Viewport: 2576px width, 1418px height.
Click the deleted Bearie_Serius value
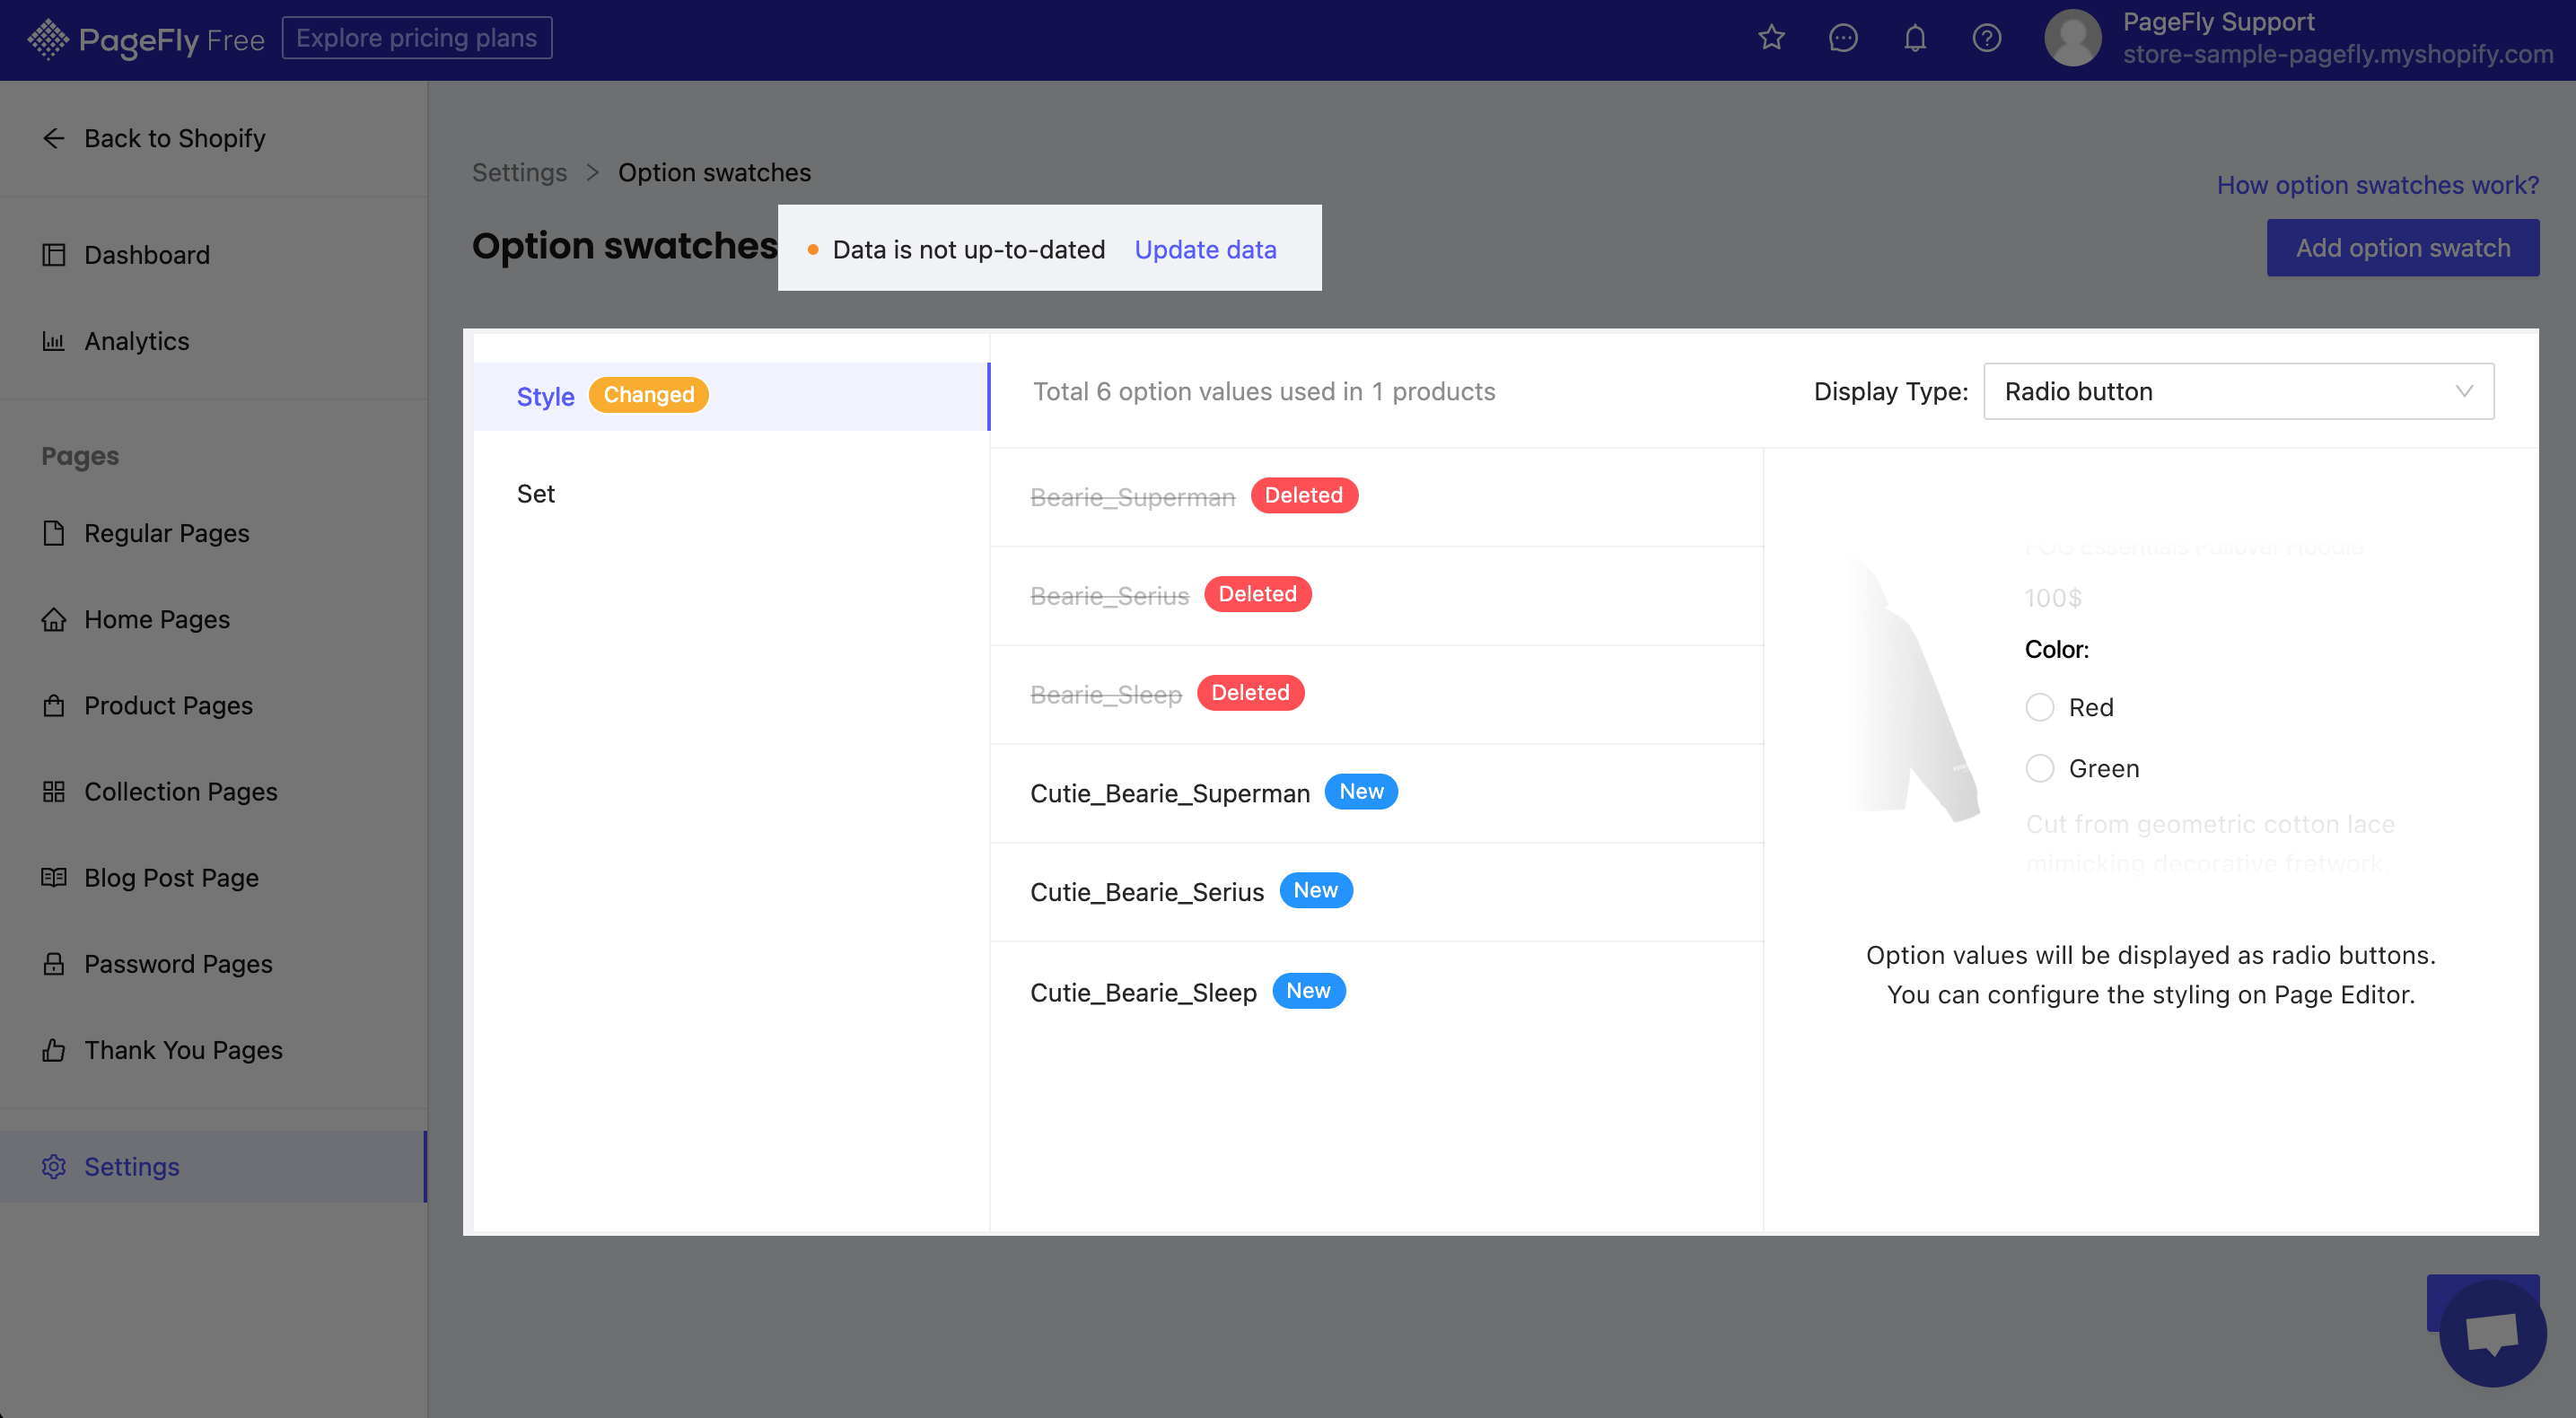(1109, 596)
